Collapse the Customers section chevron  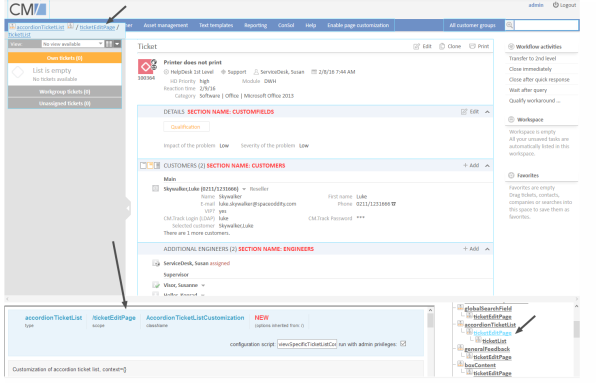tap(487, 166)
